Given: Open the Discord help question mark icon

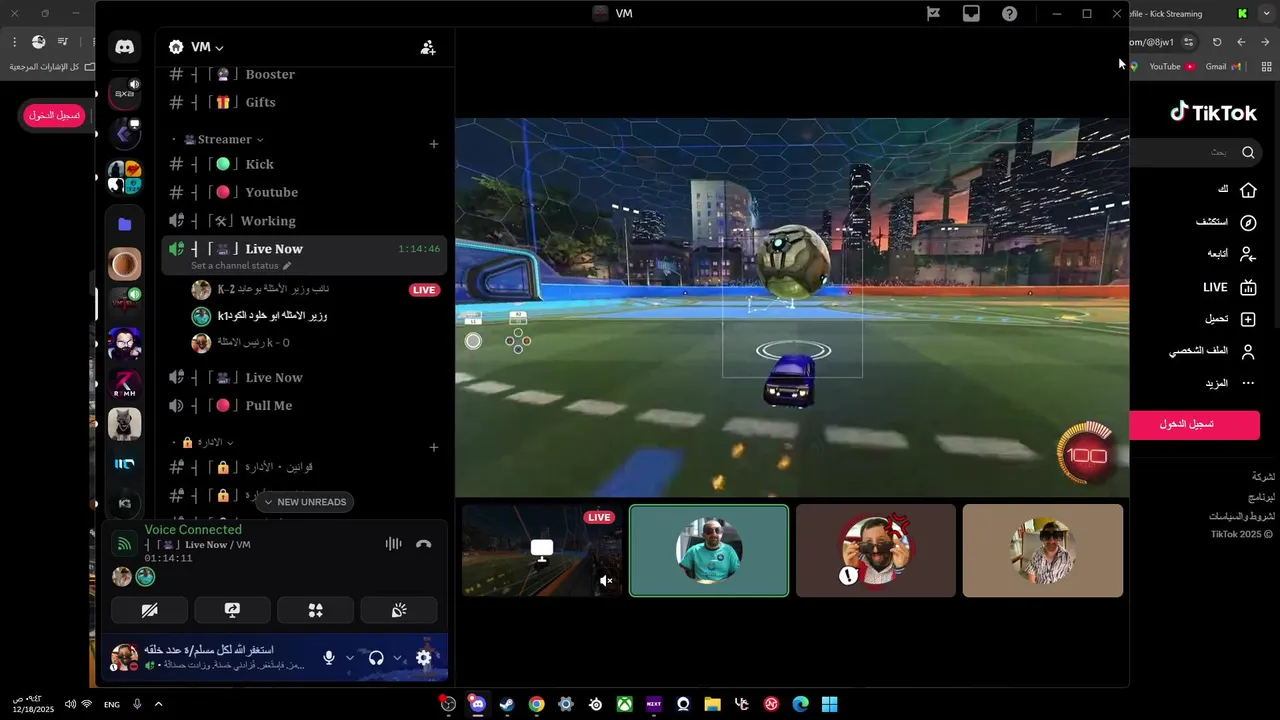Looking at the screenshot, I should [1010, 13].
